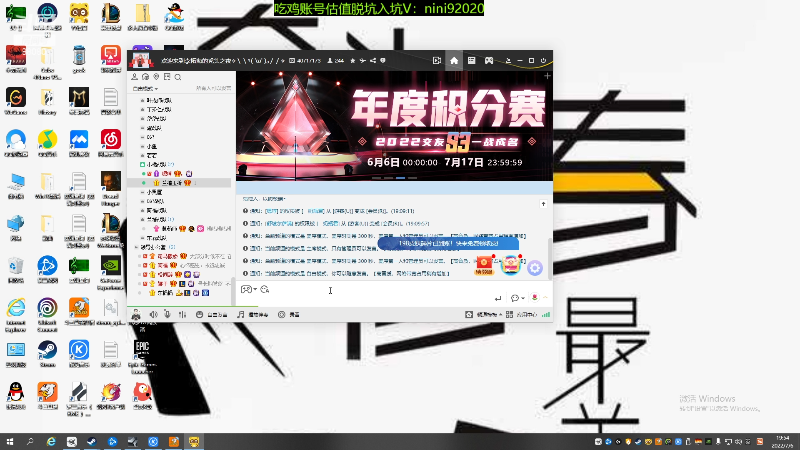Open the Windows Start menu

[x=10, y=442]
